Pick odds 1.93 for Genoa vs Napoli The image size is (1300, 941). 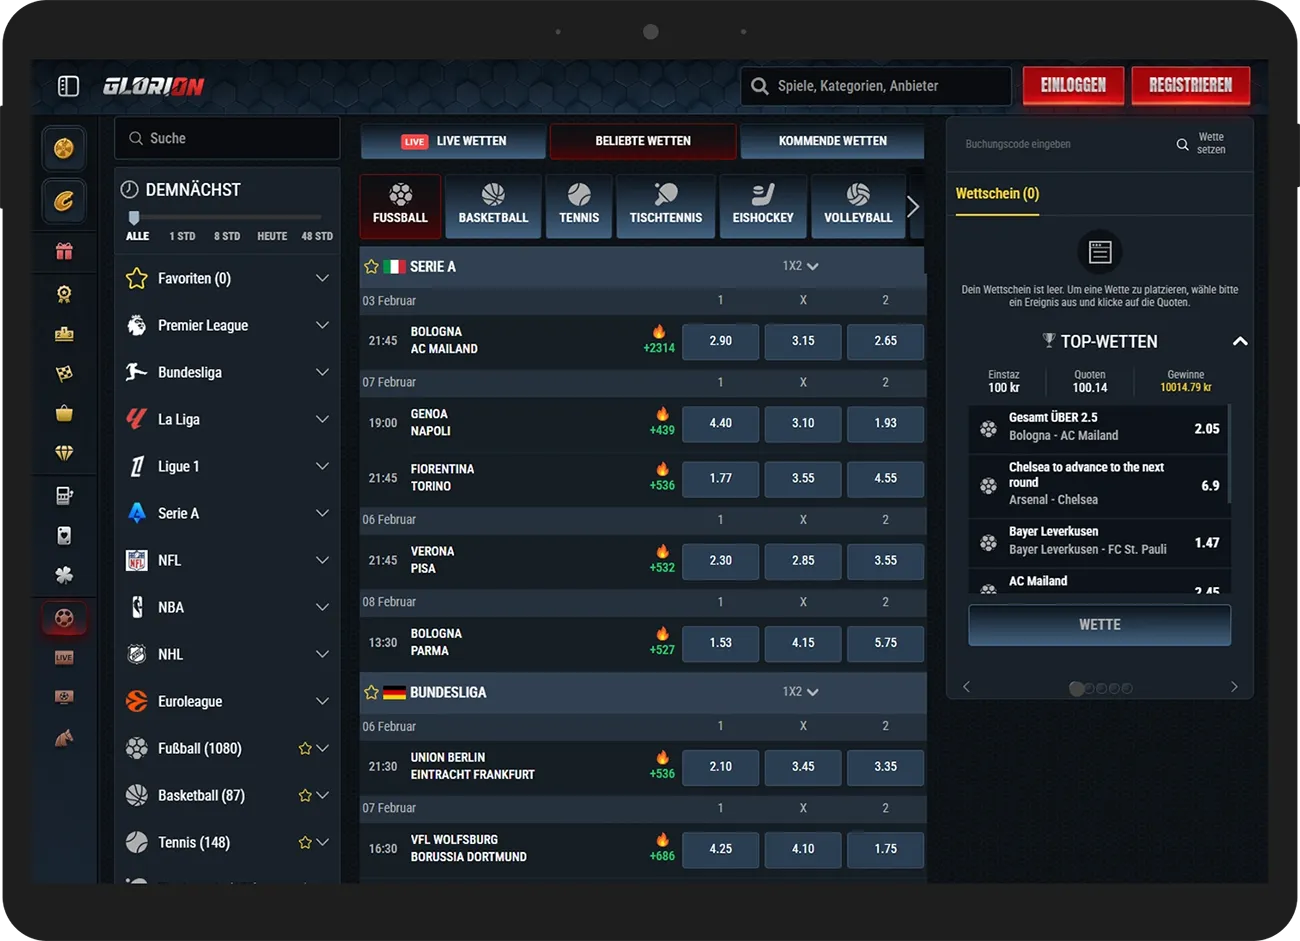(x=885, y=423)
